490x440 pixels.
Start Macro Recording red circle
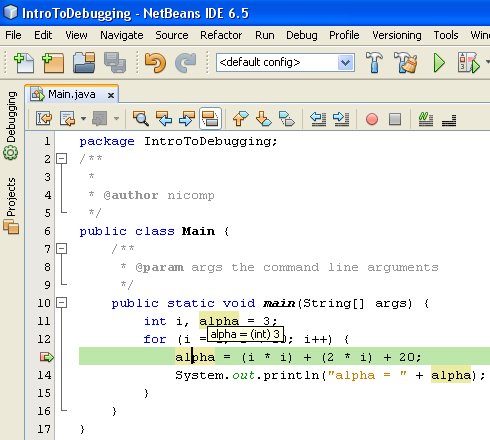click(x=372, y=119)
